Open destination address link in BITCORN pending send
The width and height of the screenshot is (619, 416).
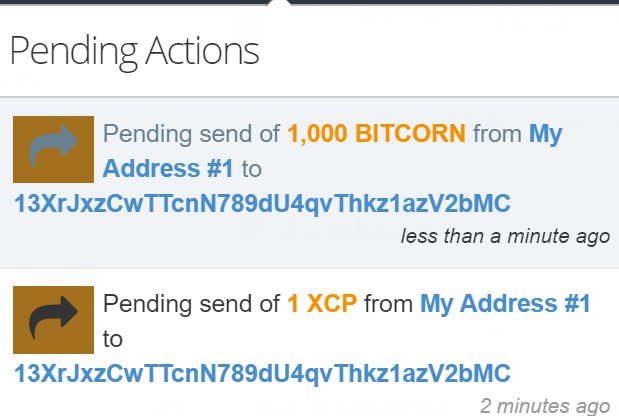tap(263, 204)
